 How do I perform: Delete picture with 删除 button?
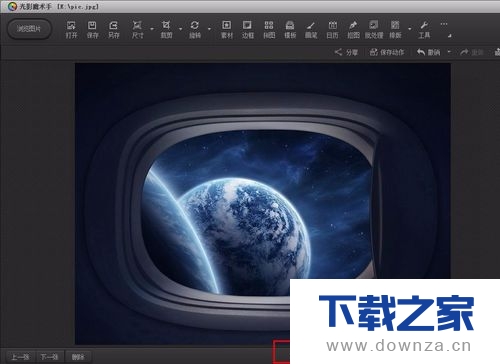click(x=78, y=357)
